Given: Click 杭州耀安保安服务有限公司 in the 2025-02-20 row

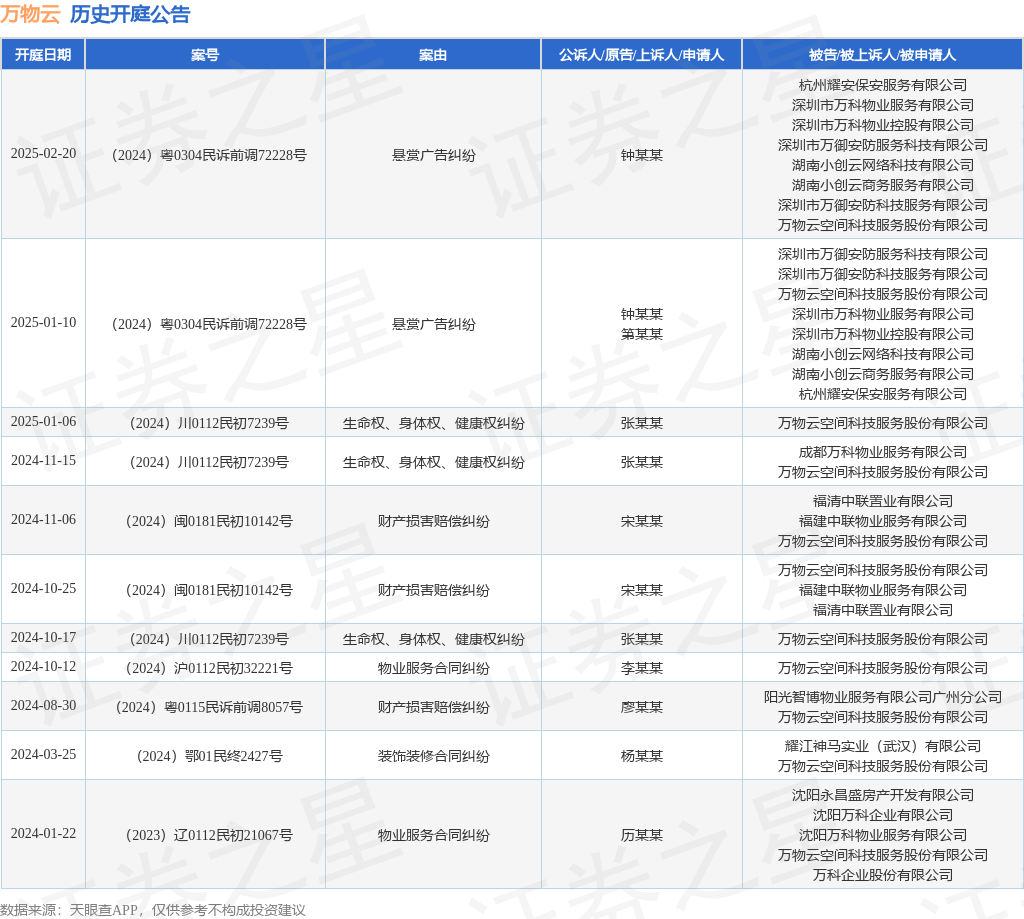Looking at the screenshot, I should (x=883, y=85).
